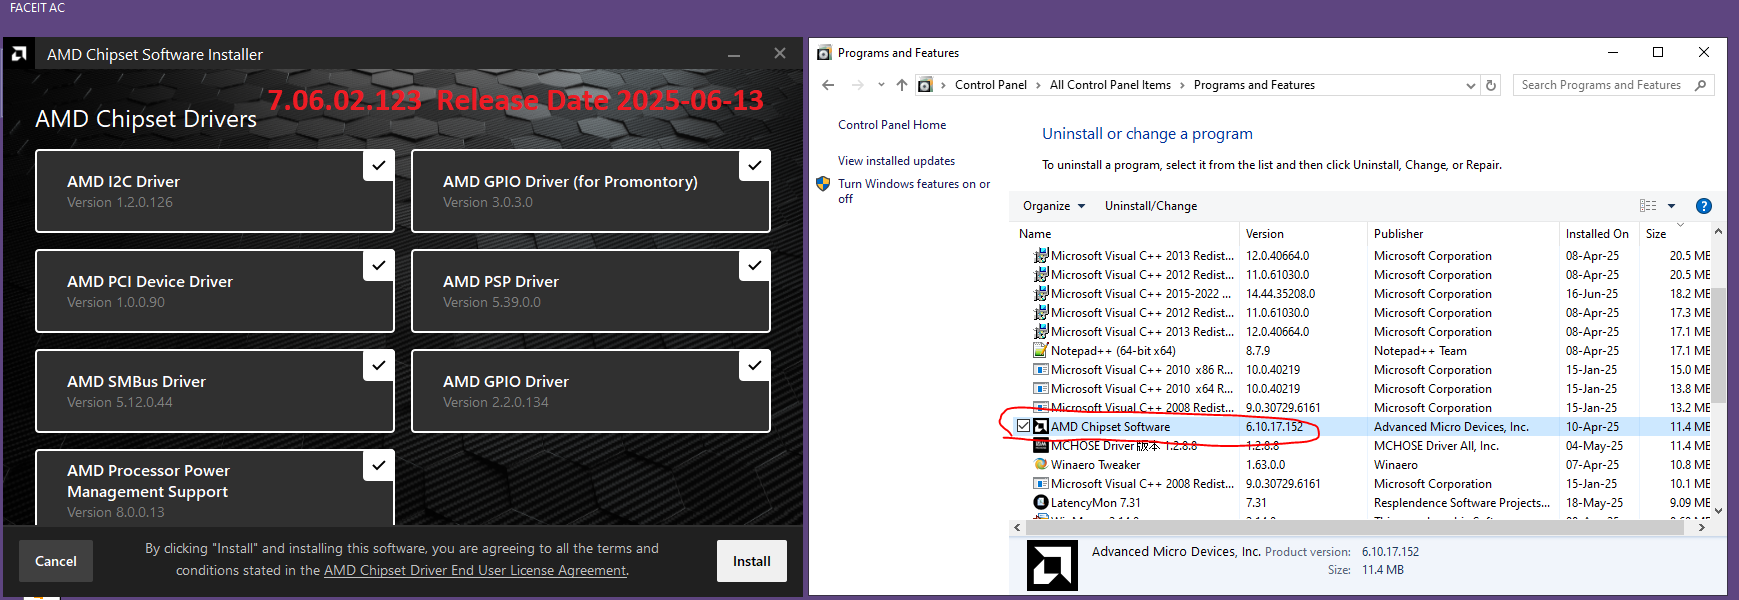The width and height of the screenshot is (1739, 600).
Task: Open Help with the question mark icon
Action: [1704, 206]
